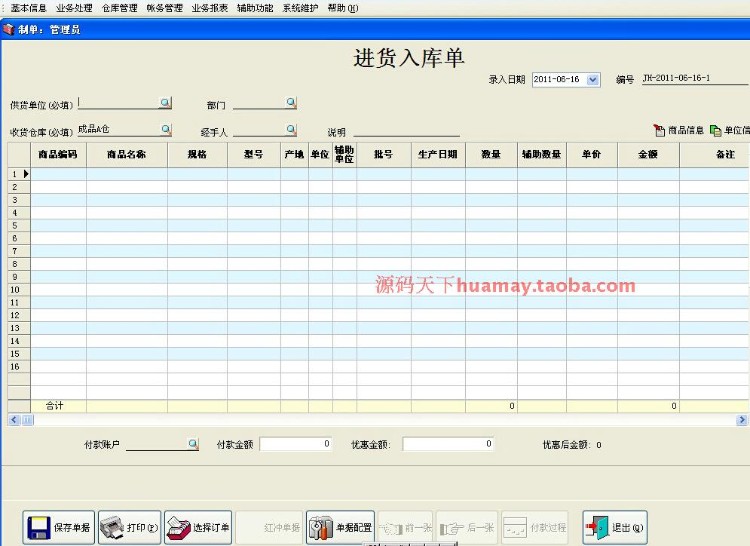Select row number 16 header

(19, 367)
